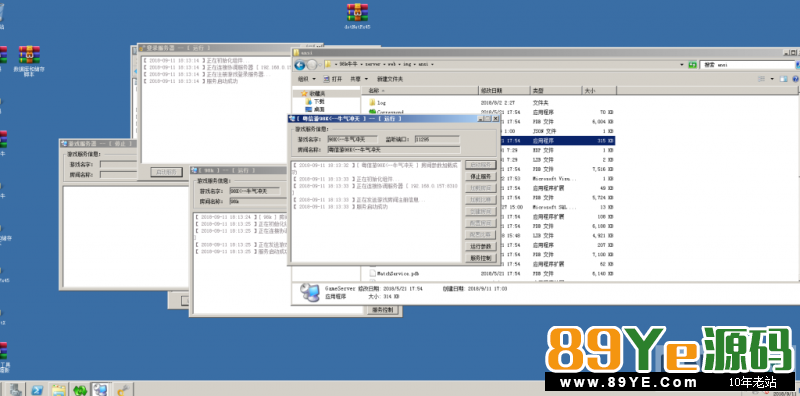Click the 7,516 KB PDB 文件 row

coord(558,168)
